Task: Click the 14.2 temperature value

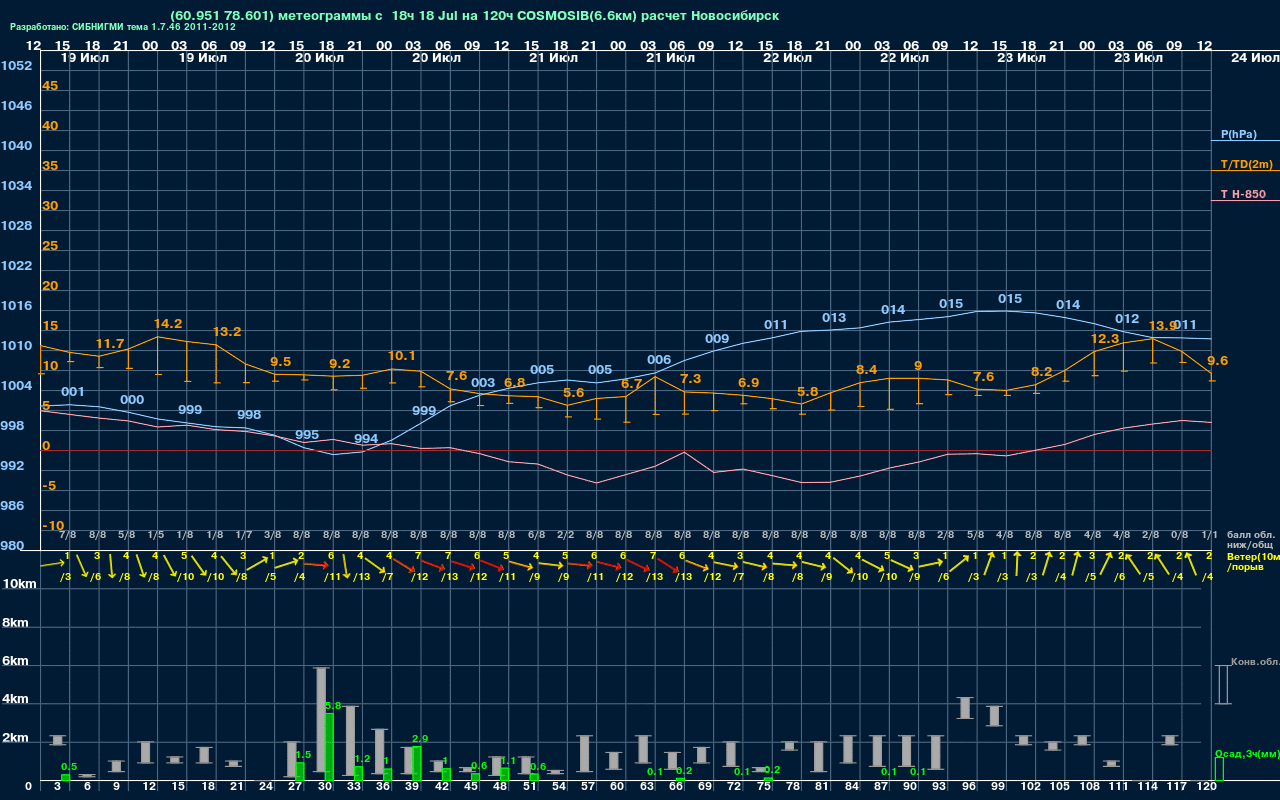Action: pyautogui.click(x=168, y=324)
